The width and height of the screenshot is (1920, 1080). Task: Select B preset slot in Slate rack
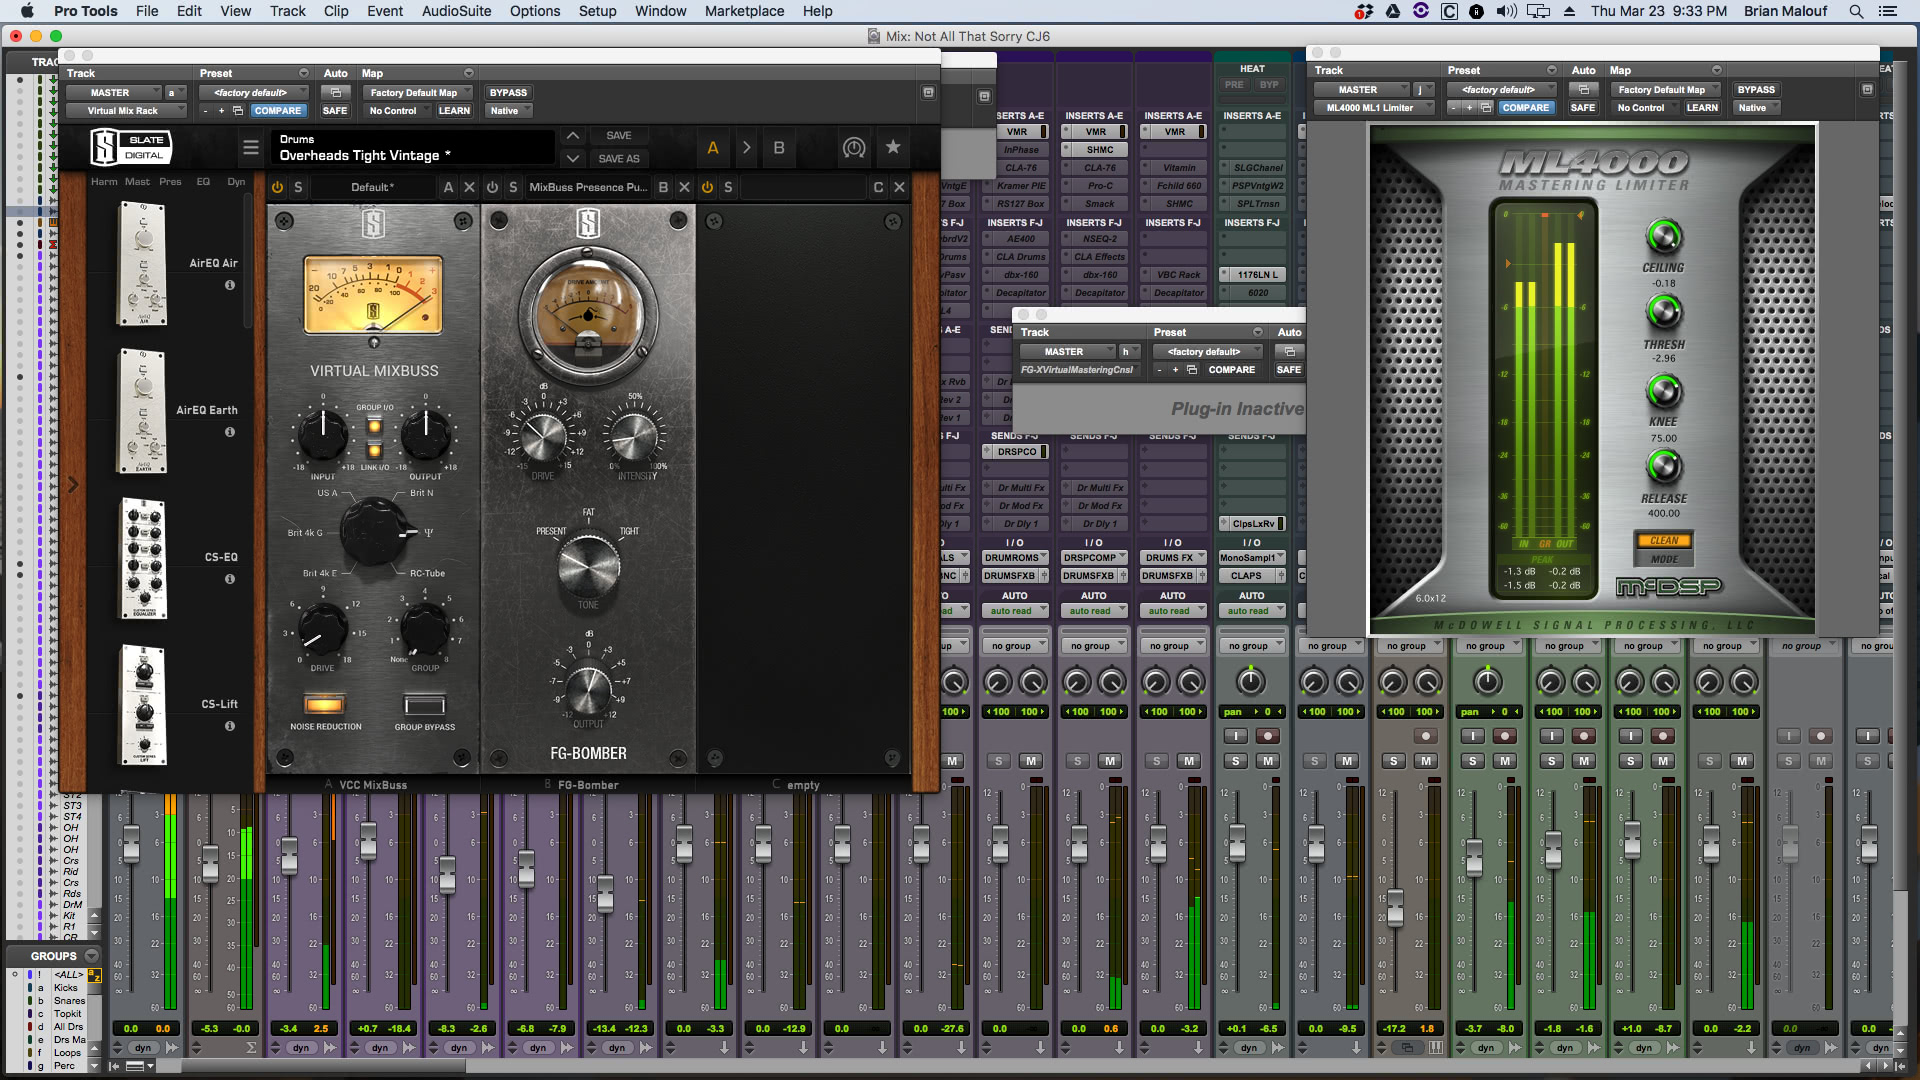click(x=779, y=147)
